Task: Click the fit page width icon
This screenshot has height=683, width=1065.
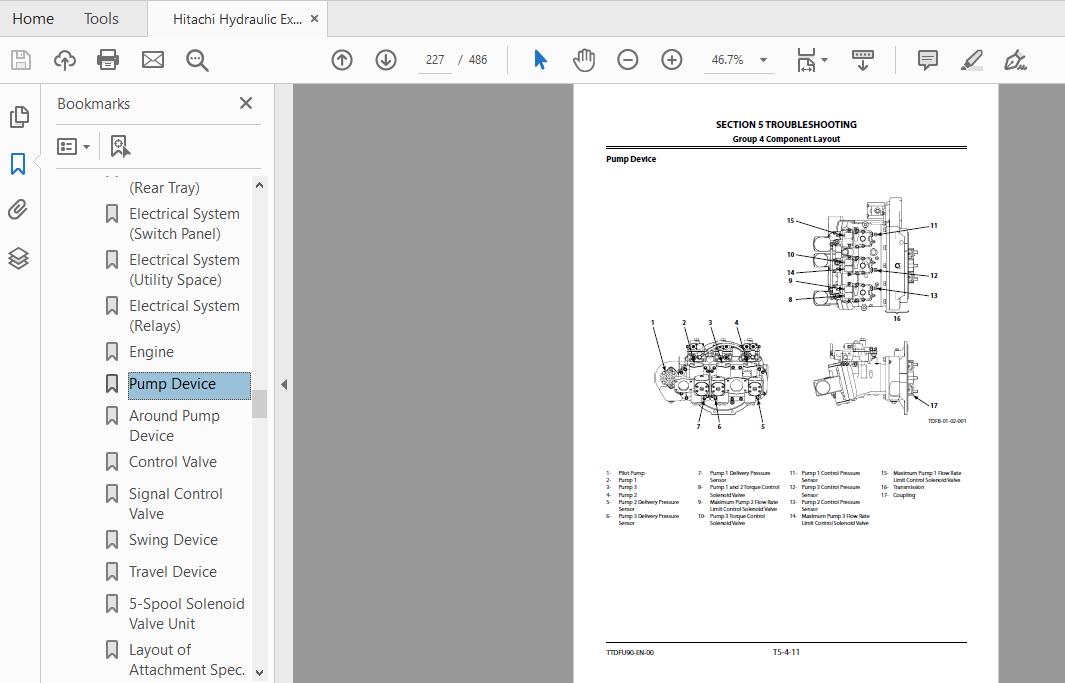Action: [x=806, y=60]
